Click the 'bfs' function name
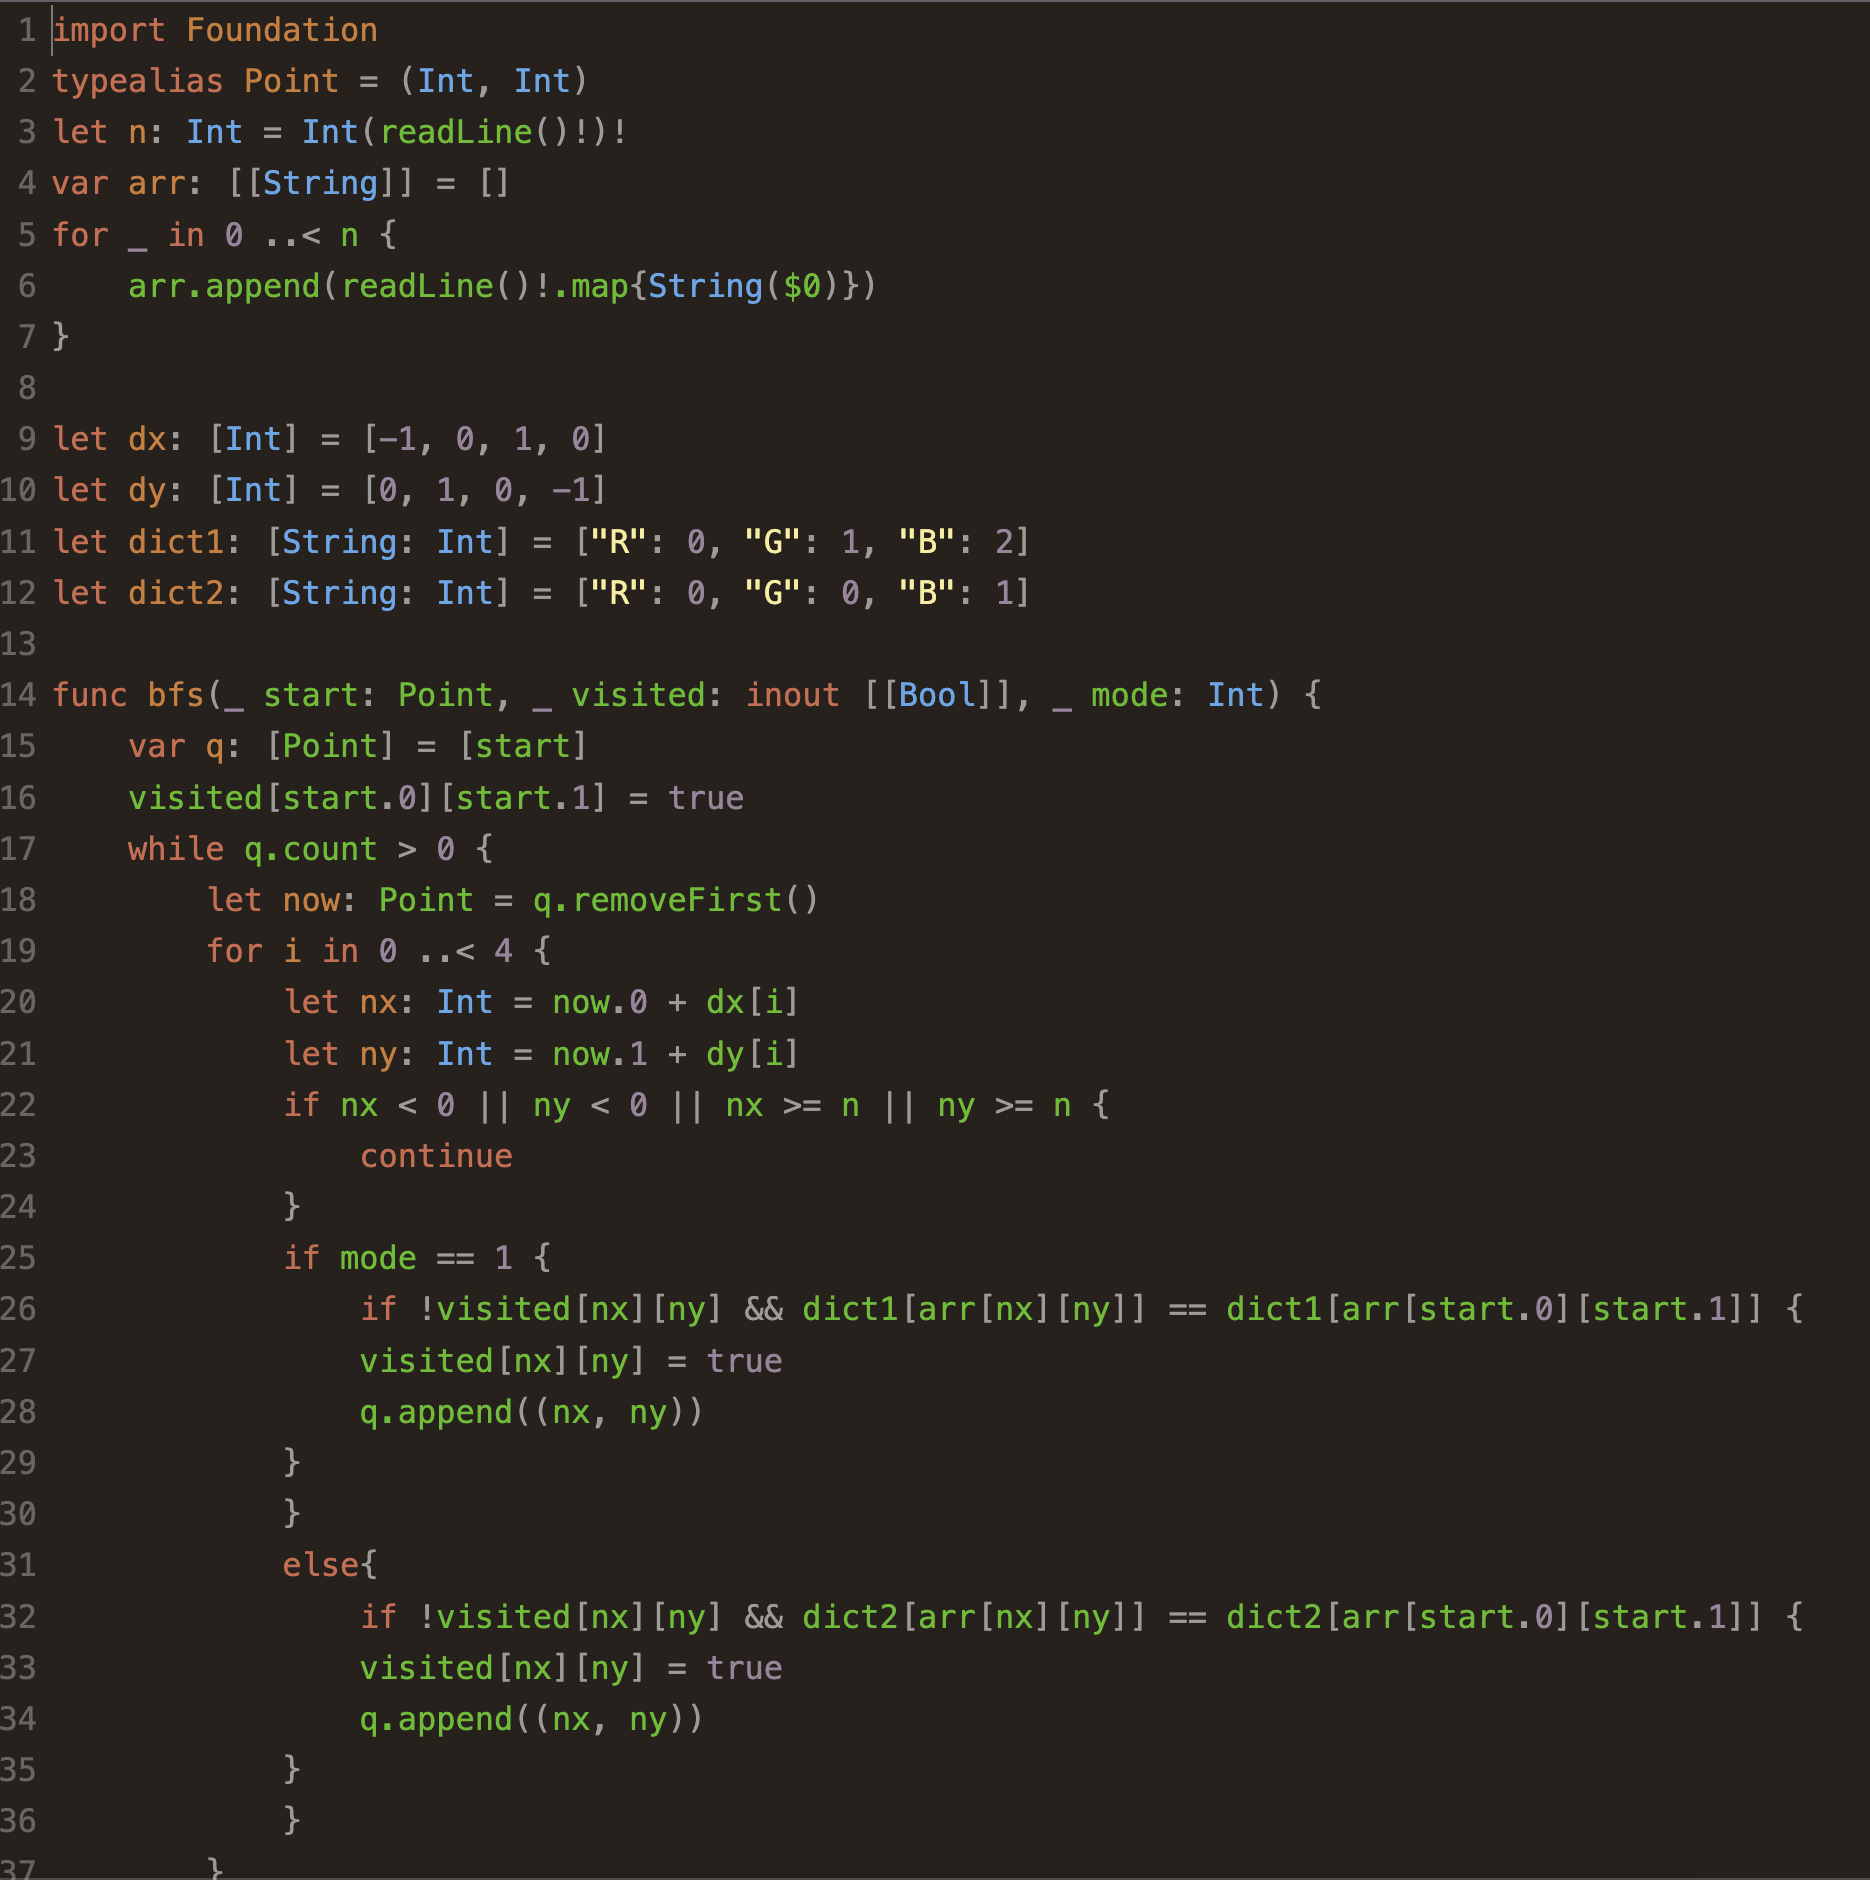1870x1880 pixels. tap(176, 695)
